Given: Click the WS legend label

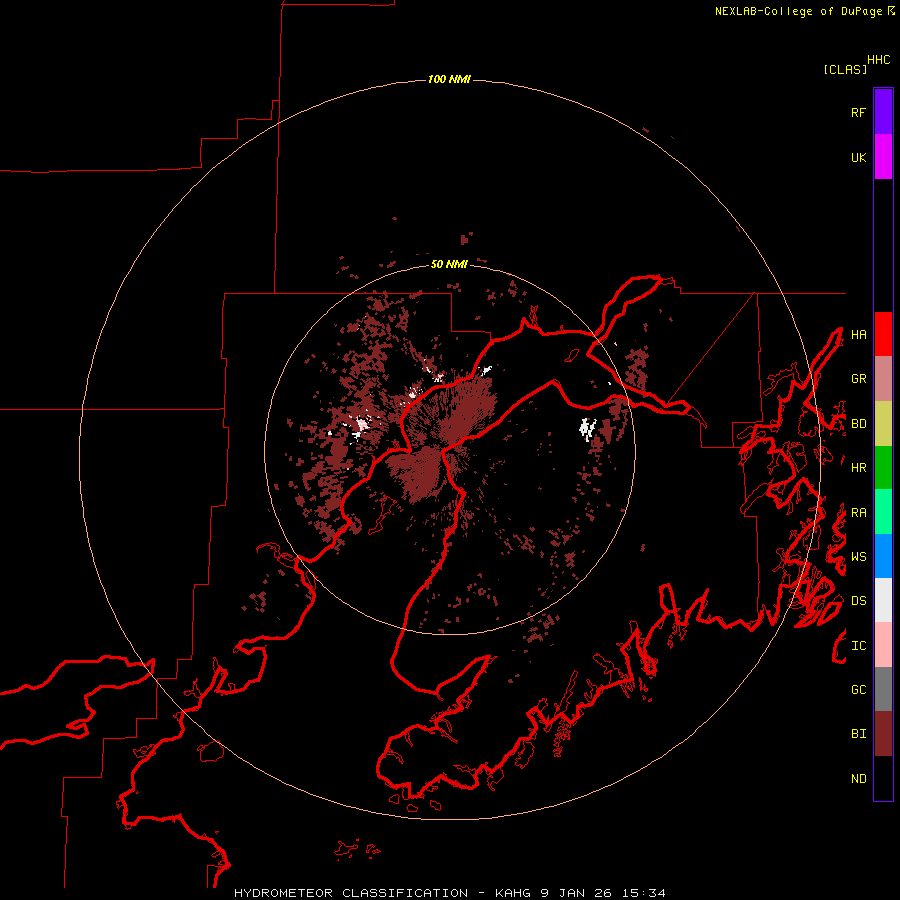Looking at the screenshot, I should click(x=859, y=557).
